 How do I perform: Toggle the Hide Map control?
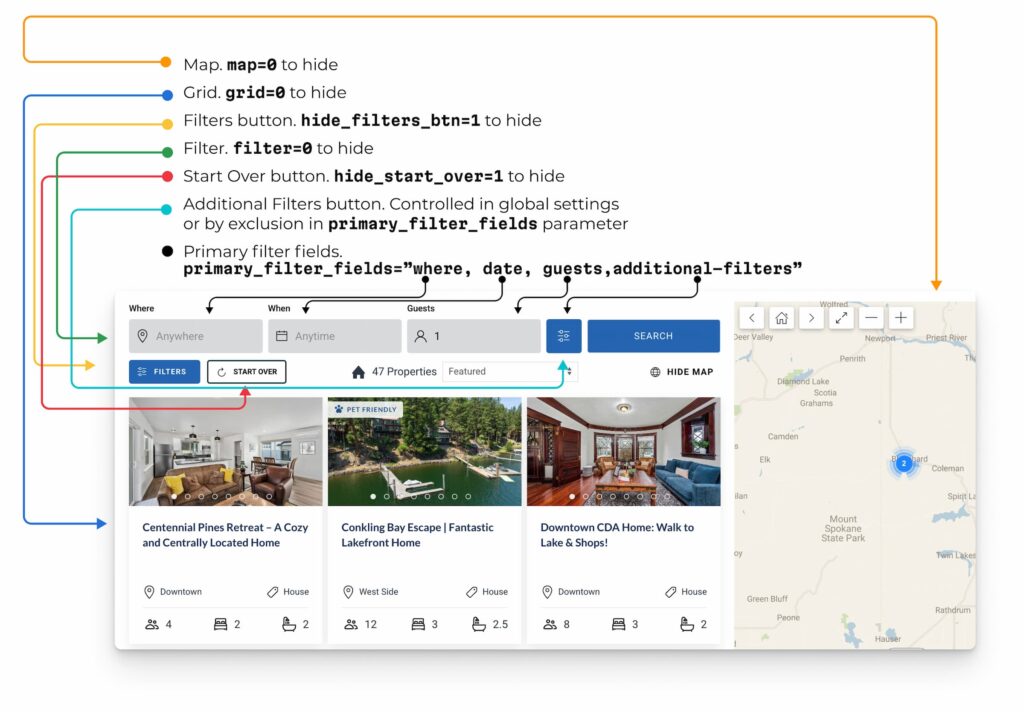coord(682,372)
